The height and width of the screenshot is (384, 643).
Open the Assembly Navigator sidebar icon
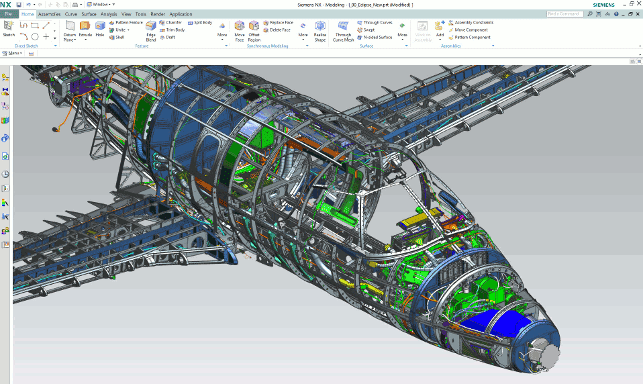click(x=5, y=77)
